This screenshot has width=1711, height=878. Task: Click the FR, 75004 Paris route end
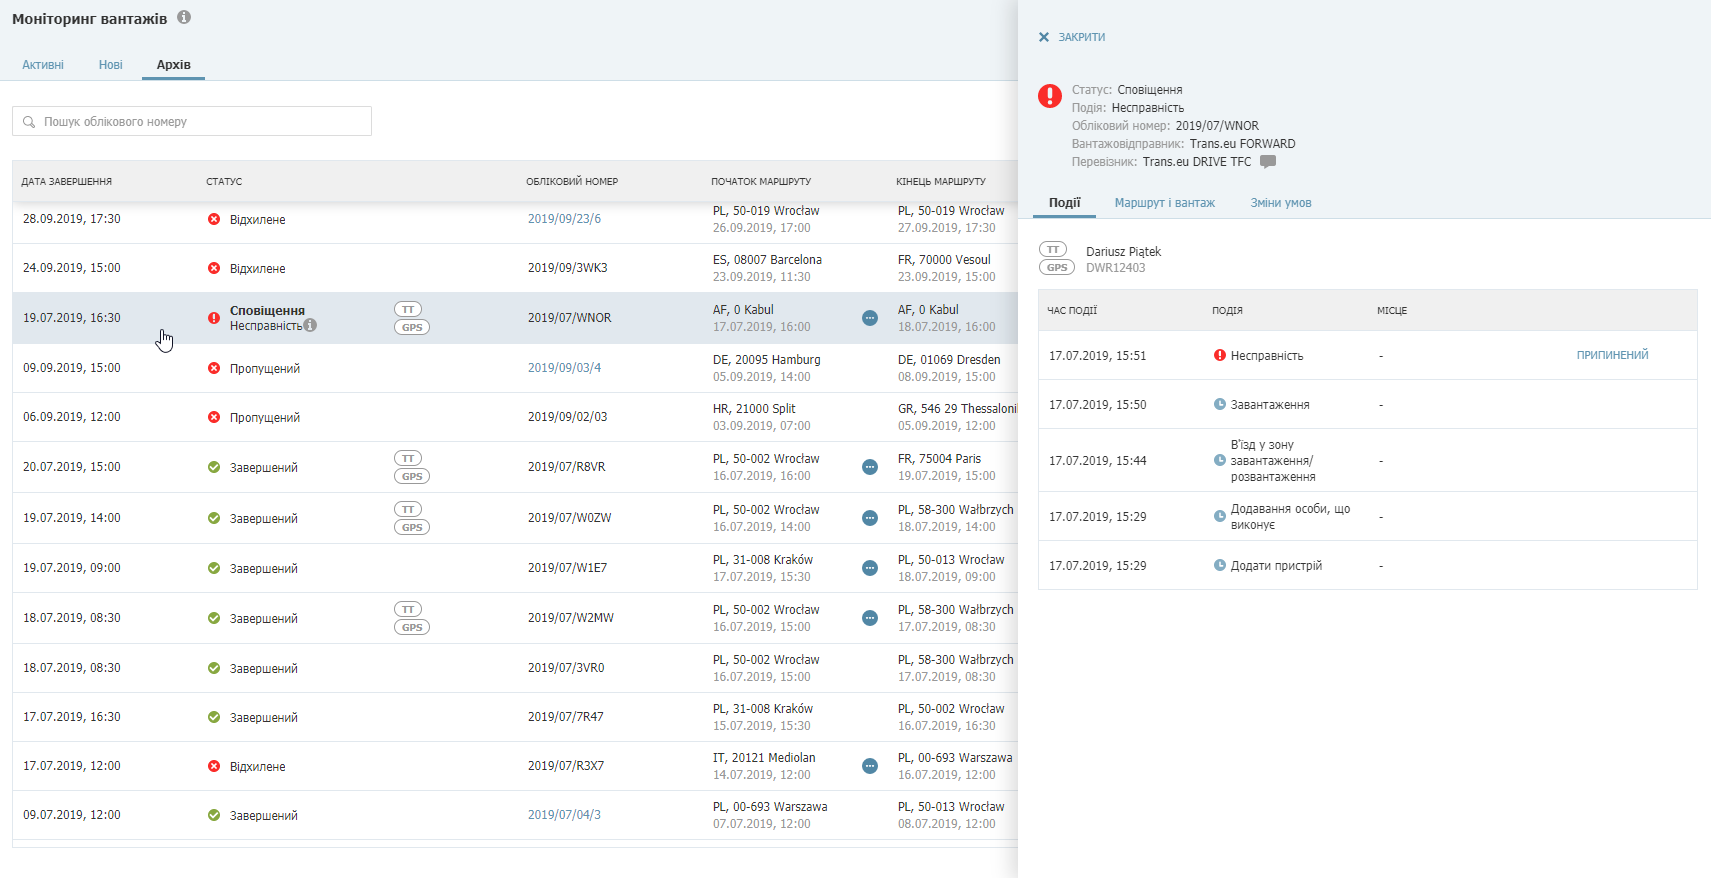939,459
